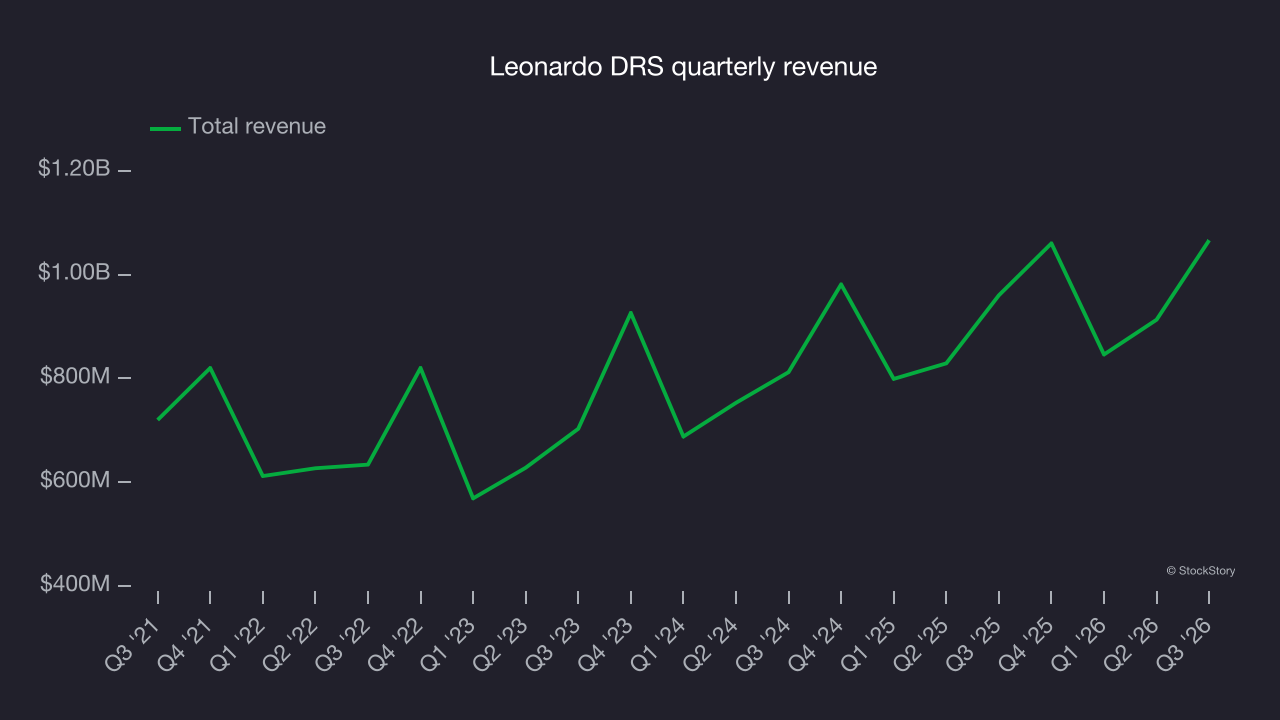
Task: Click the Q4 '24 revenue peak on the line
Action: click(841, 284)
